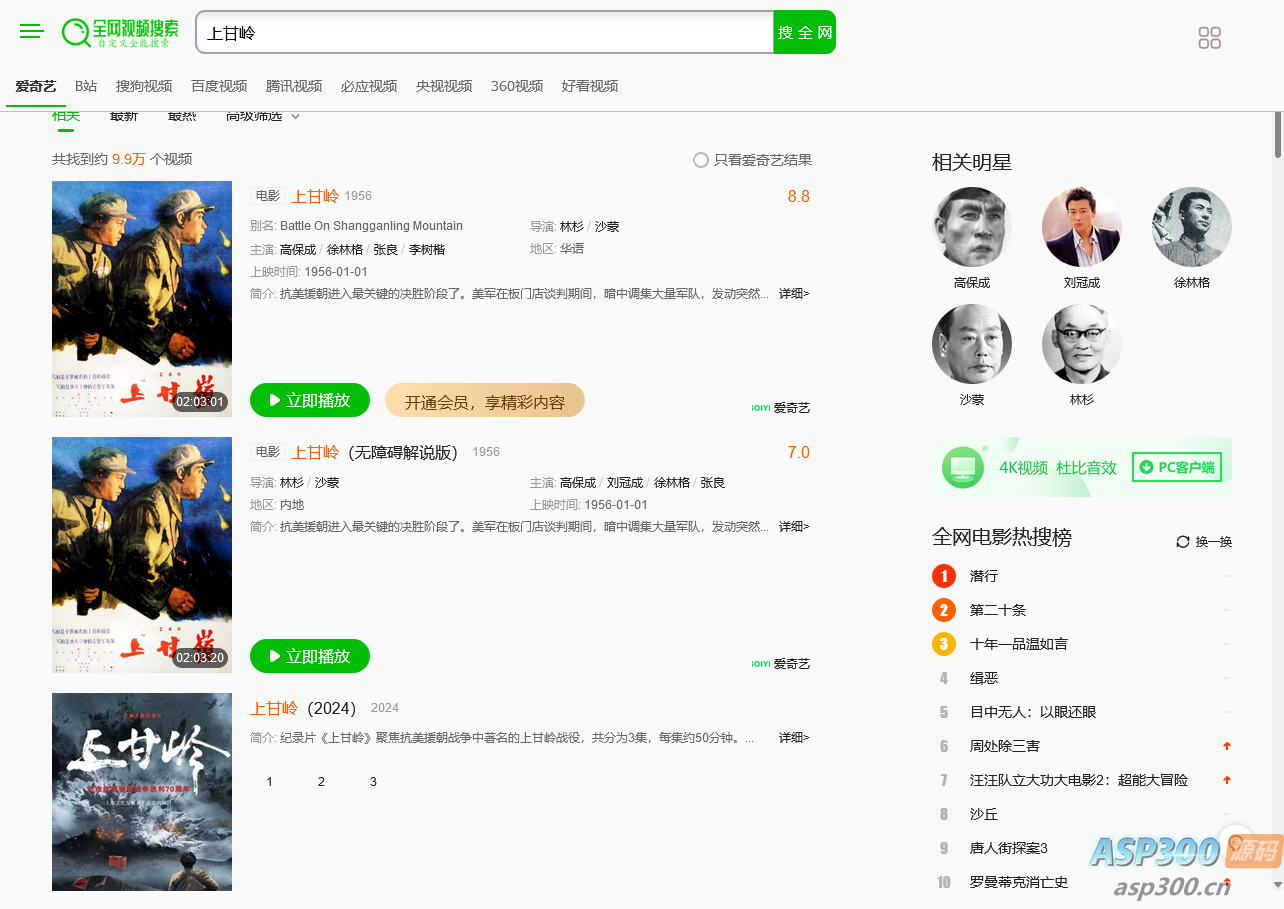The image size is (1284, 909).
Task: Click 林杉 star avatar
Action: point(1082,344)
